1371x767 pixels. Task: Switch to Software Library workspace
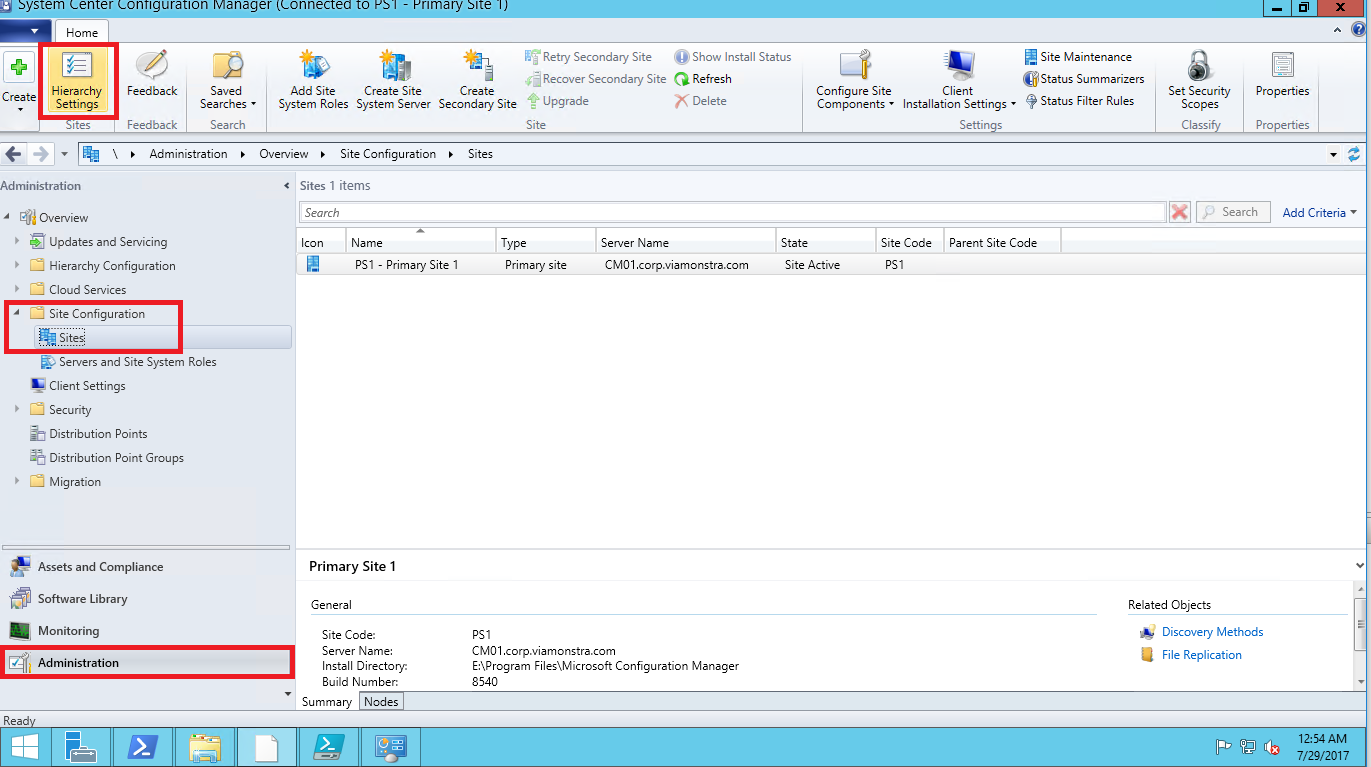[147, 599]
